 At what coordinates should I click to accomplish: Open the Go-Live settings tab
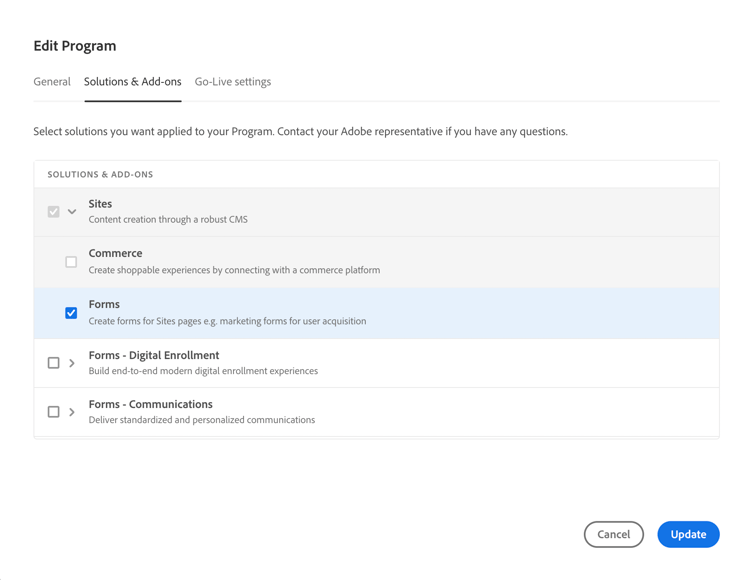point(233,82)
